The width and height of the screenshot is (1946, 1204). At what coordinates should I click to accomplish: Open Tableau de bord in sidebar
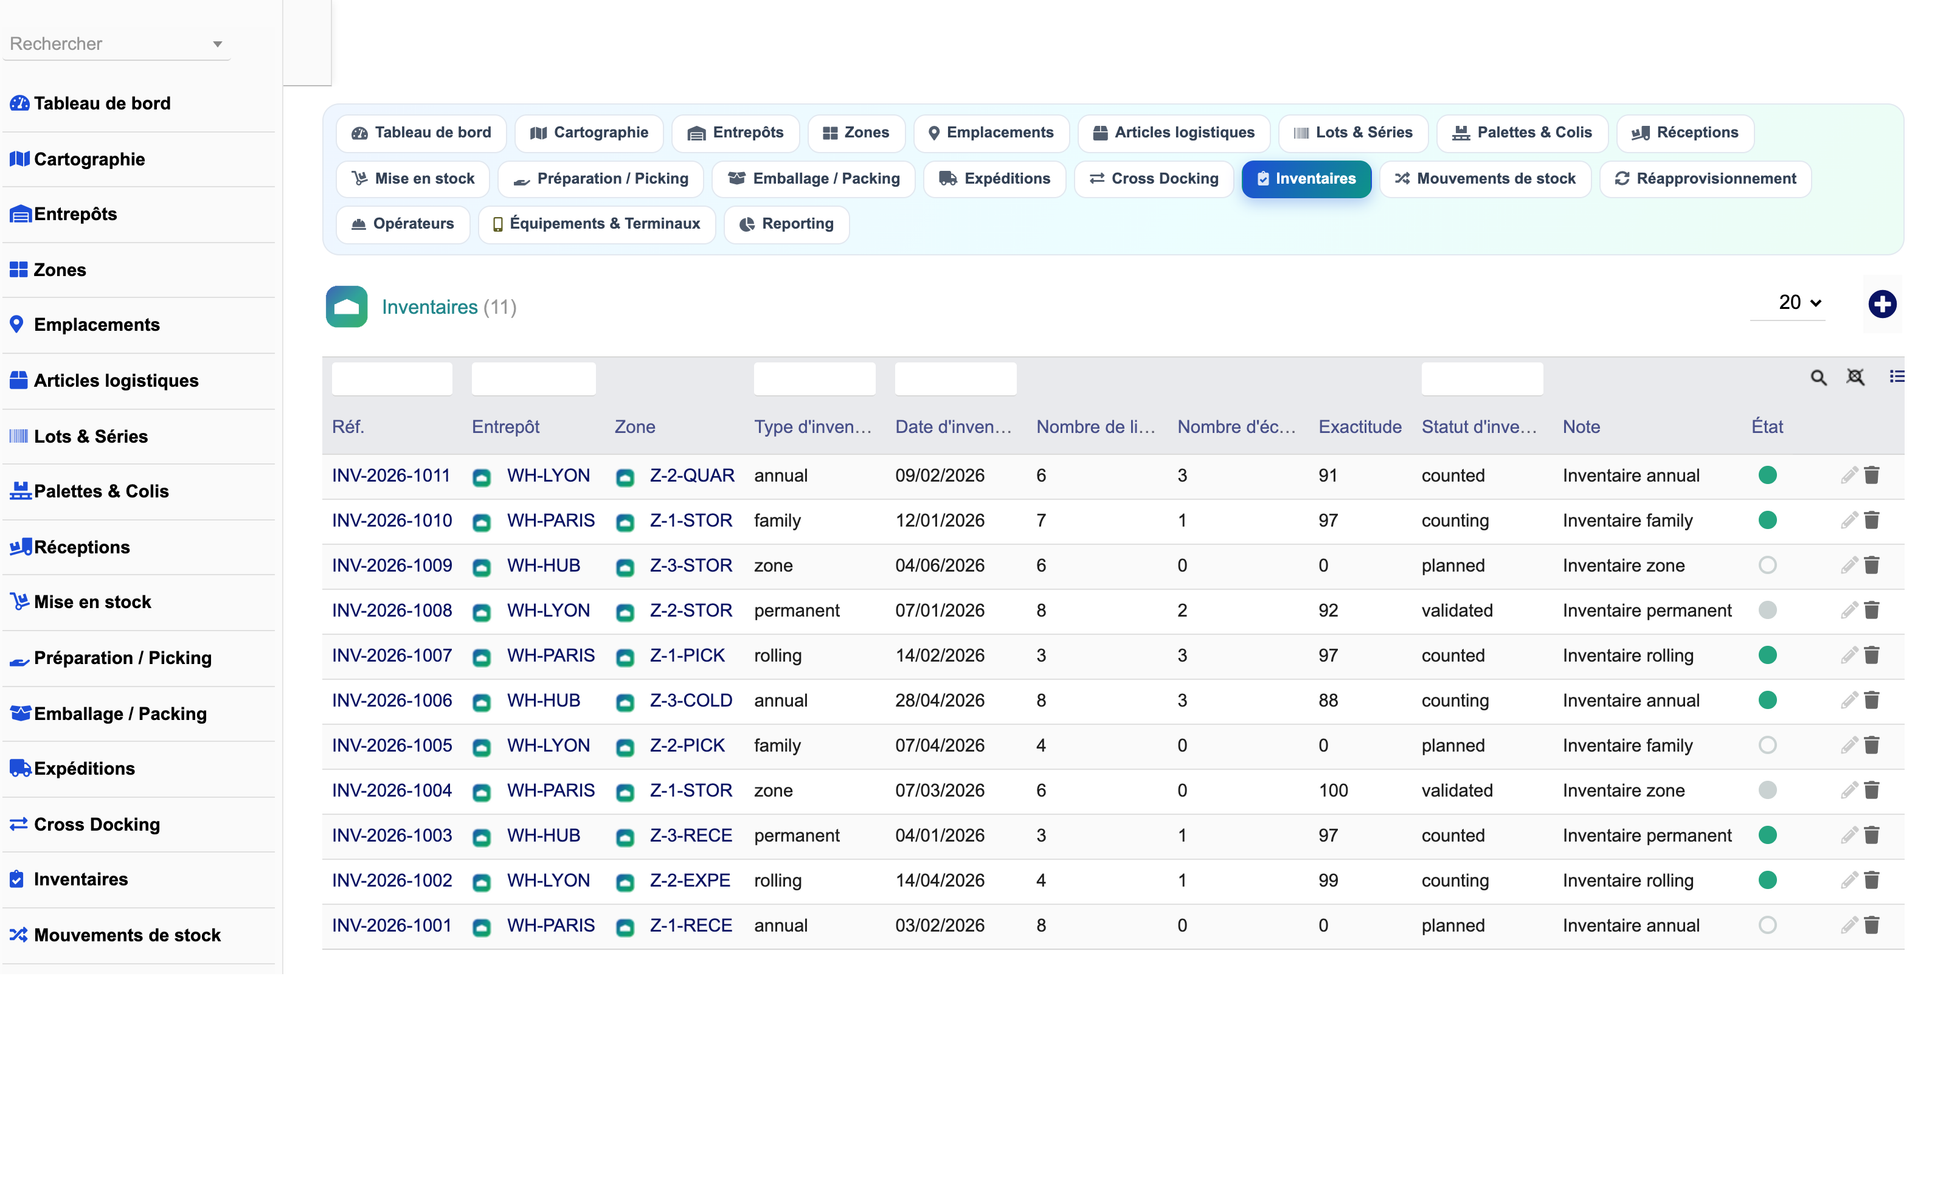coord(101,103)
